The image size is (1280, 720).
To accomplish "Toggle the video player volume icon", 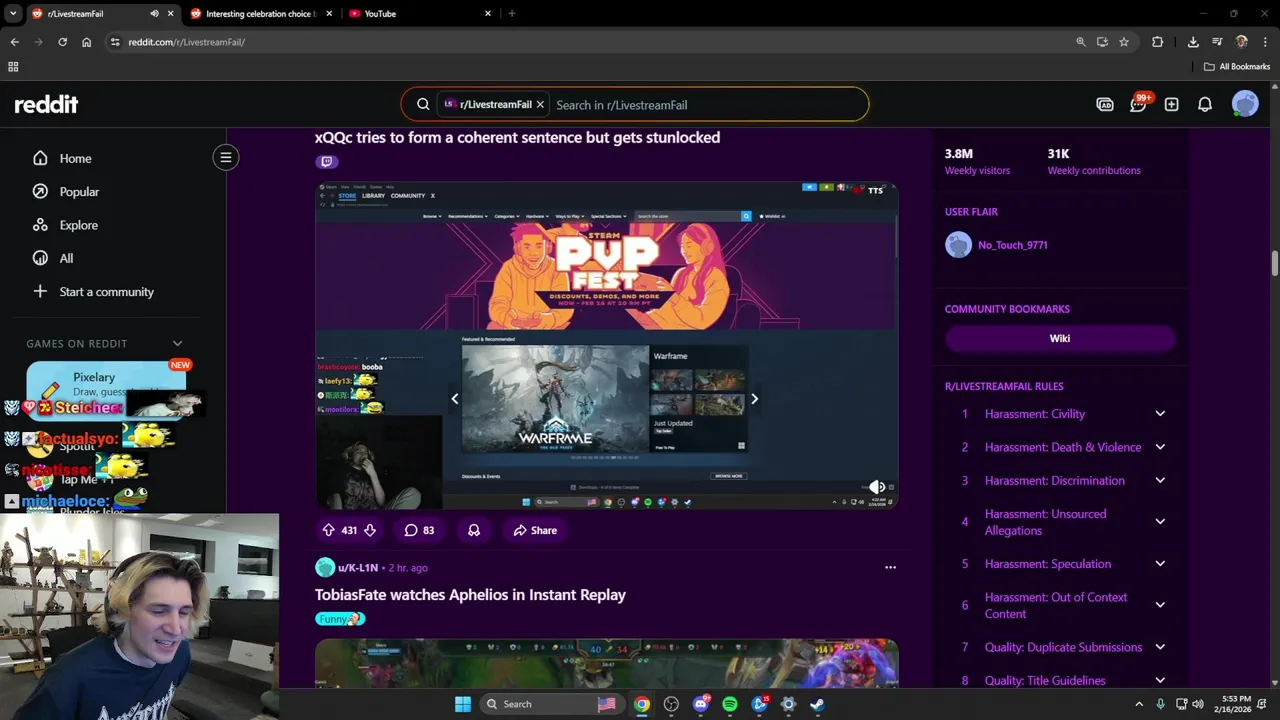I will point(876,487).
